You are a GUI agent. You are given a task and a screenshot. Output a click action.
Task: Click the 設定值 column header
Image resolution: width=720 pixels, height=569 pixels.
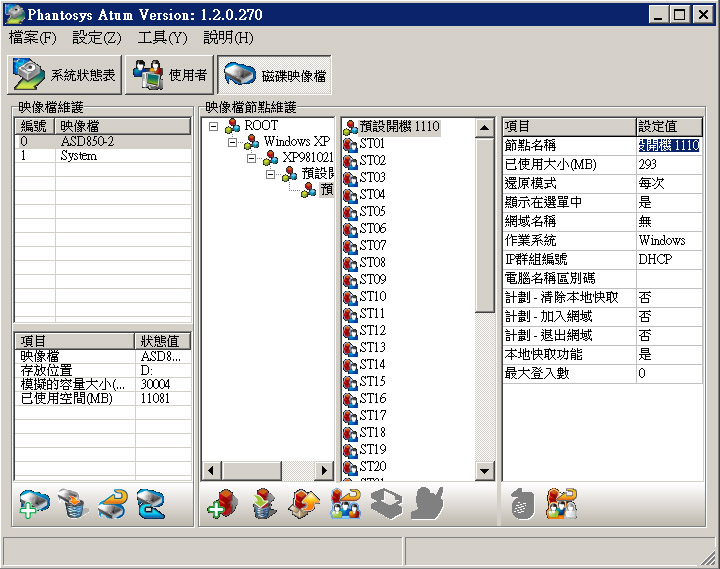tap(669, 126)
